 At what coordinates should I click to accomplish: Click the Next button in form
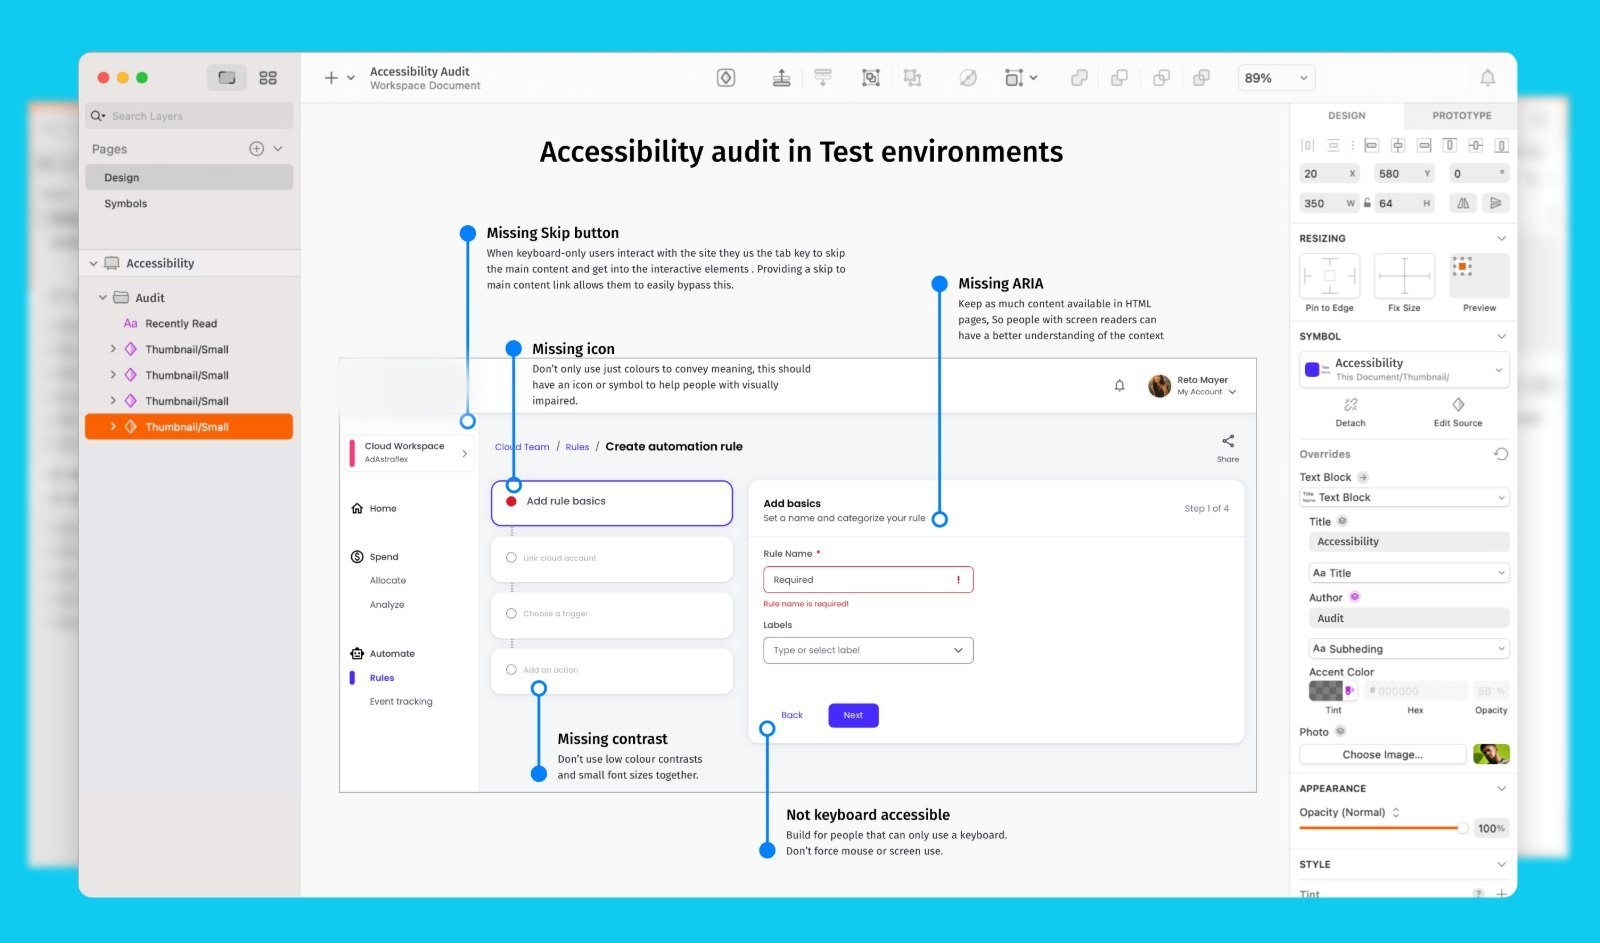click(853, 715)
